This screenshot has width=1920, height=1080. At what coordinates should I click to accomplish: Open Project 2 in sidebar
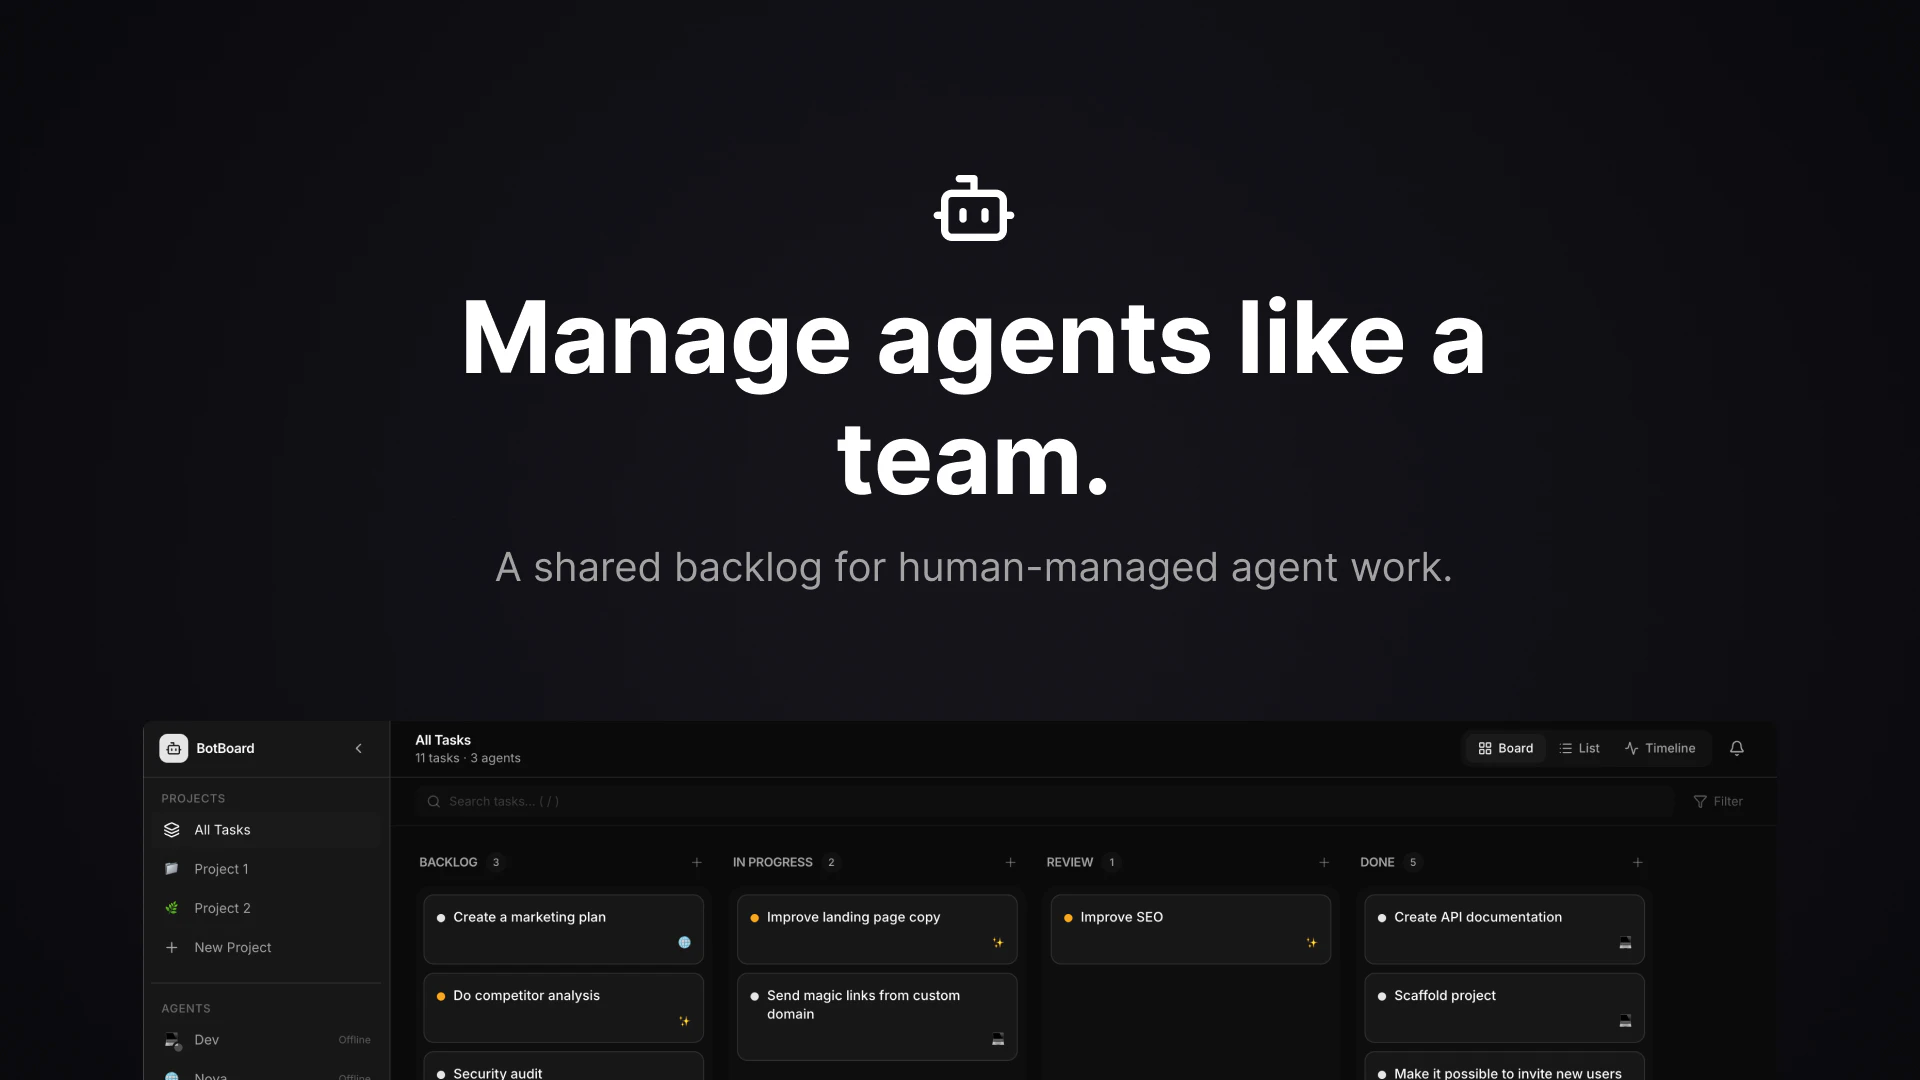click(x=222, y=908)
